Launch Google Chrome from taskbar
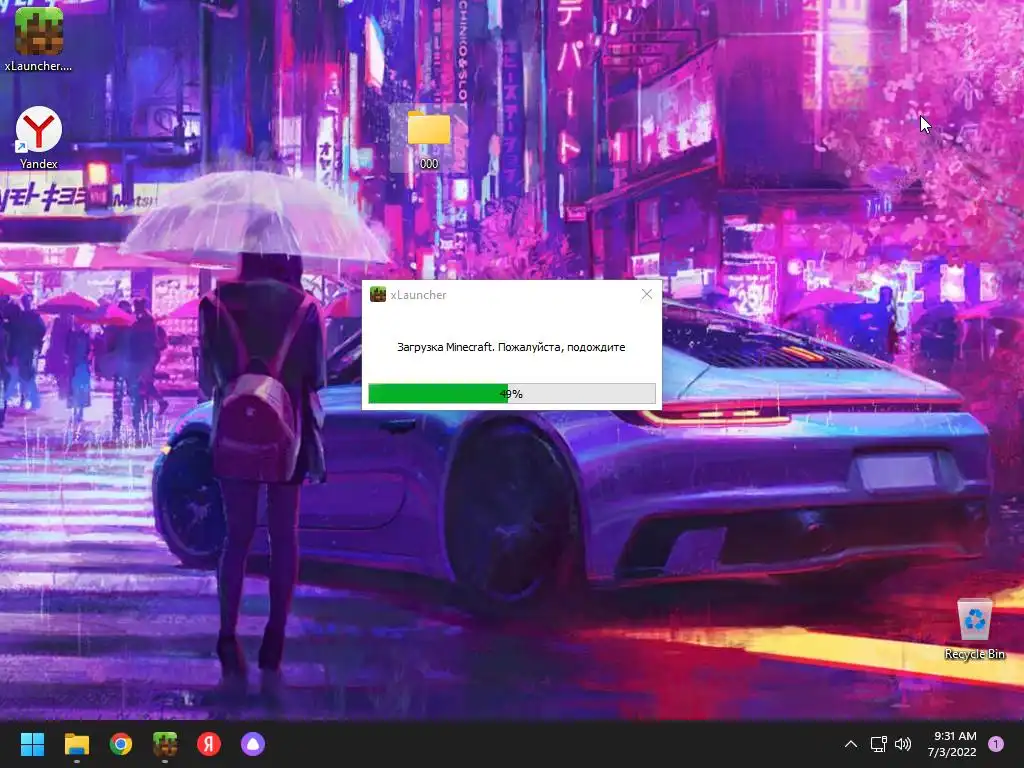The width and height of the screenshot is (1024, 768). tap(121, 744)
